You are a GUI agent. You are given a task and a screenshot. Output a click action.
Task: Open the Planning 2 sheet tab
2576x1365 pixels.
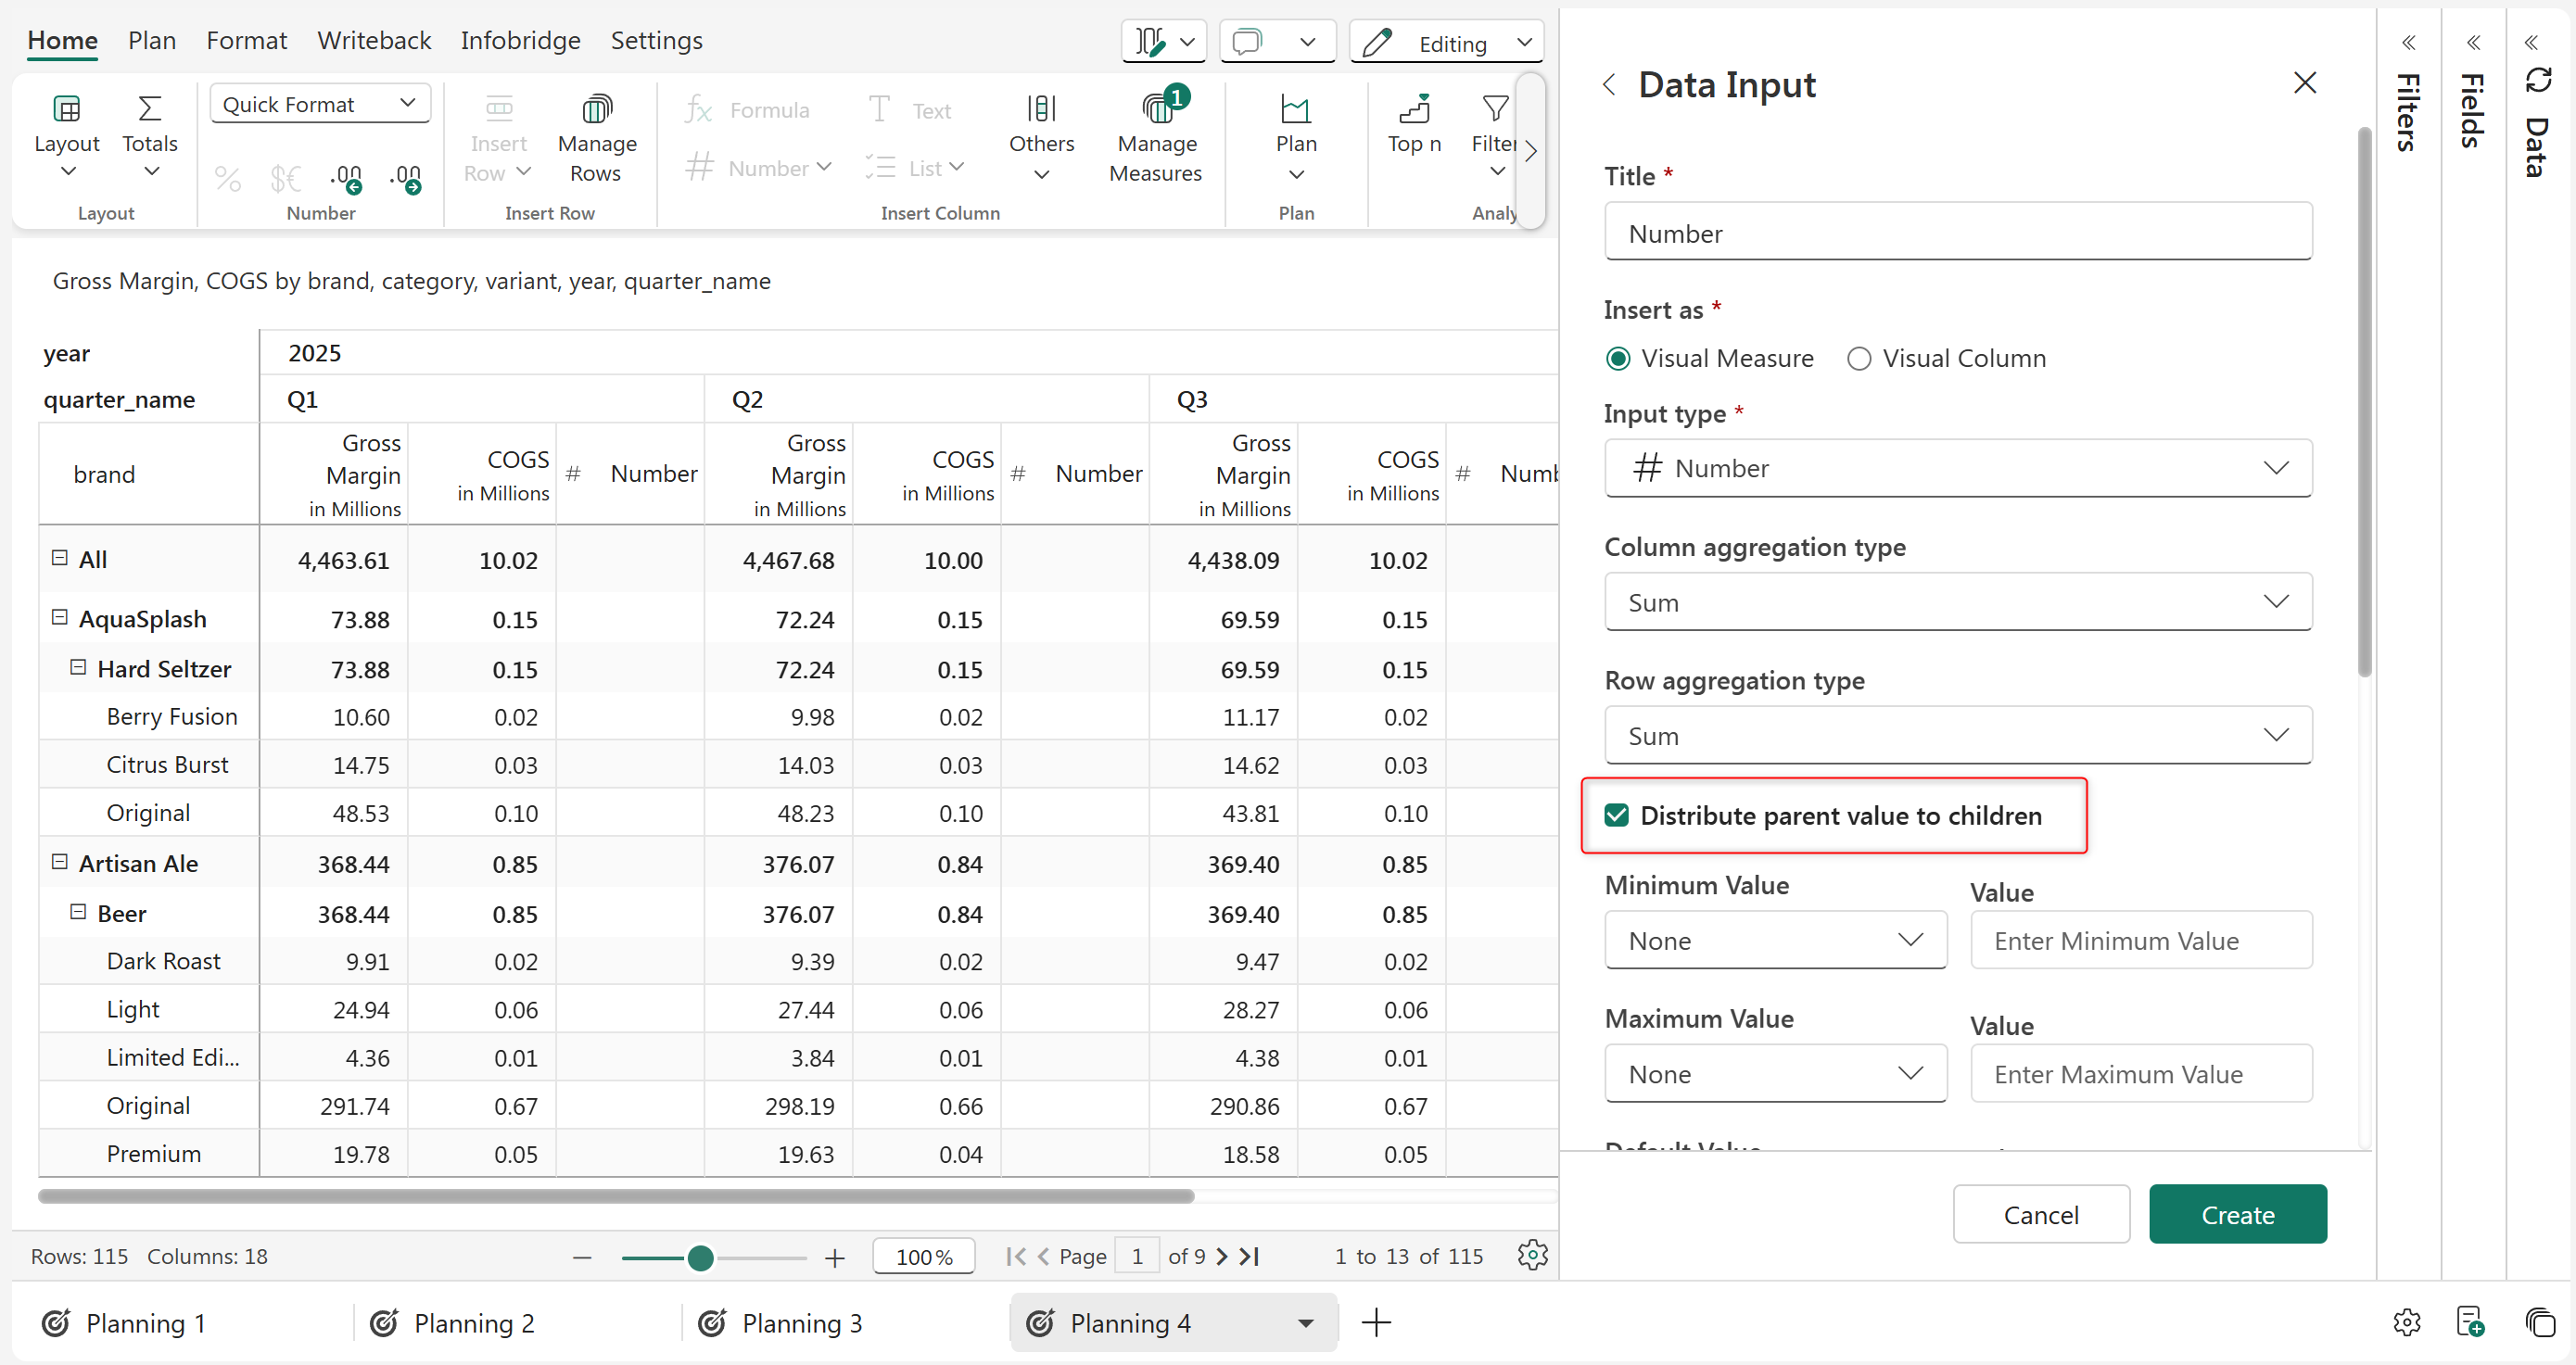click(474, 1323)
